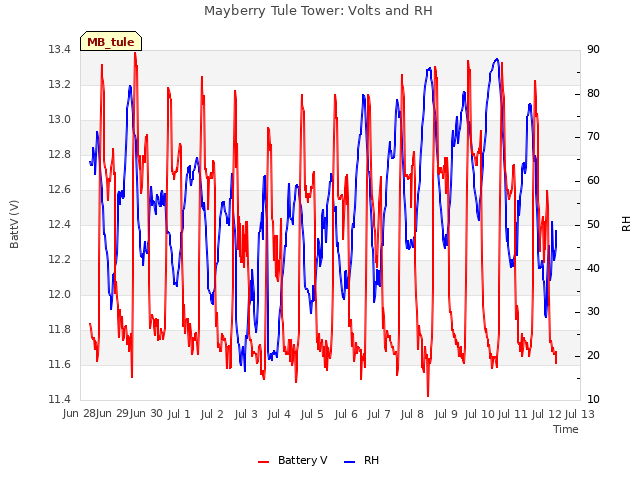Screen dimensions: 640x480
Task: Click the Jul 8 date tick label
Action: tap(412, 414)
